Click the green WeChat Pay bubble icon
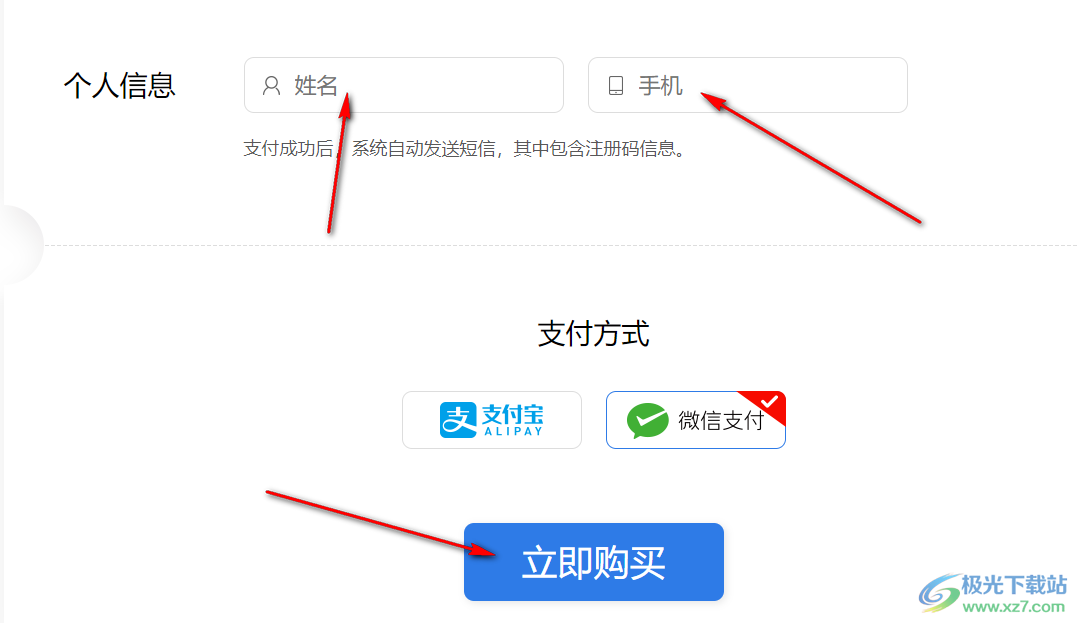 tap(648, 420)
